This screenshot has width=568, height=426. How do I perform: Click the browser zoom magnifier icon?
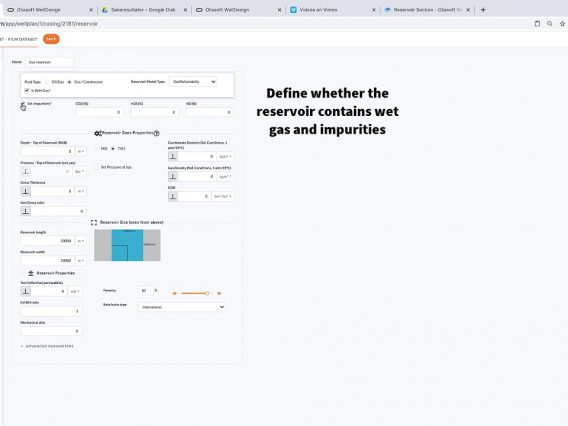click(x=550, y=24)
